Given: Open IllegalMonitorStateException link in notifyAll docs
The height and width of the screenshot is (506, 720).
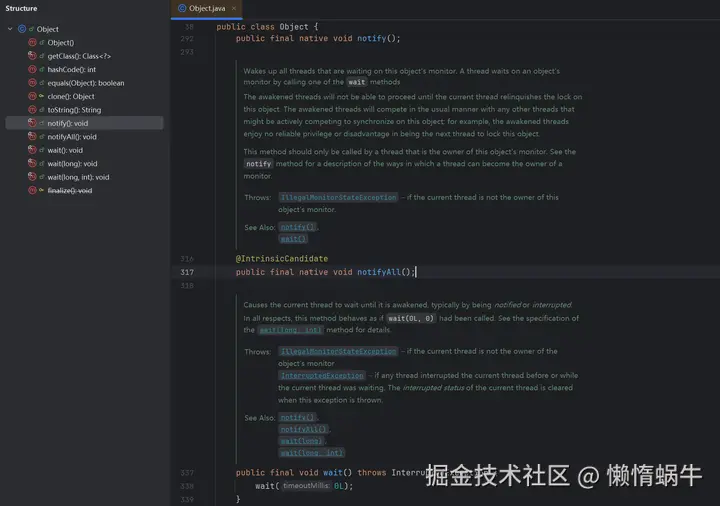Looking at the screenshot, I should point(338,197).
